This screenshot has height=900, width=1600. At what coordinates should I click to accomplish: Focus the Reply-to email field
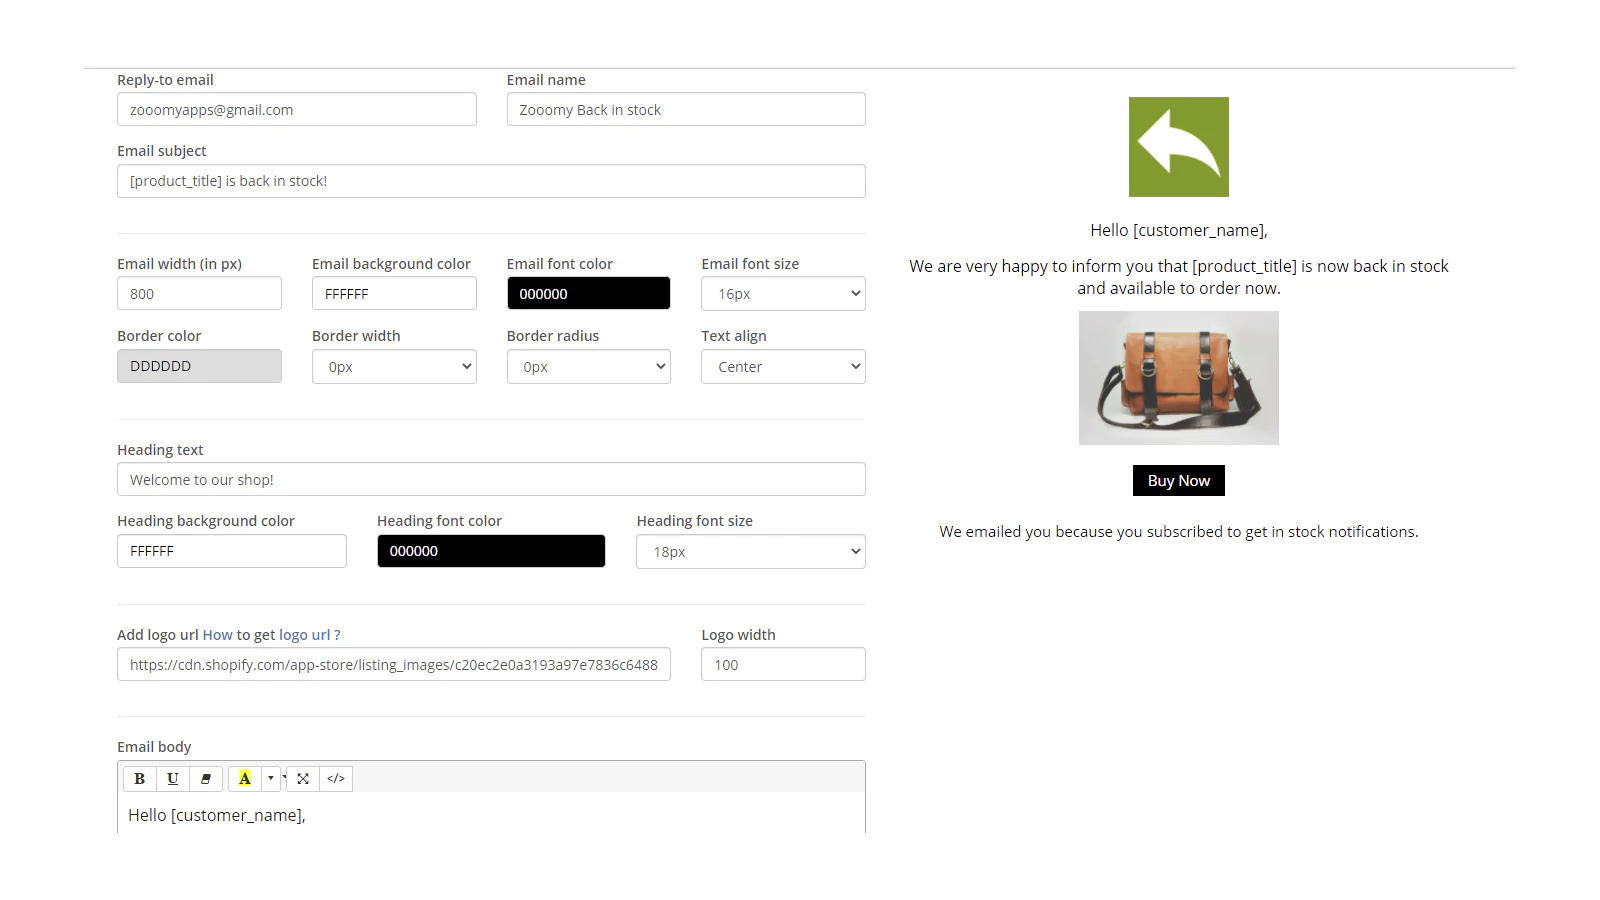click(296, 110)
